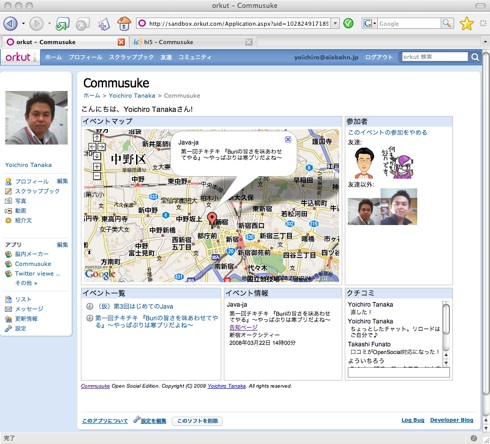
Task: Click the Twitter viewer app icon in sidebar
Action: click(x=8, y=274)
